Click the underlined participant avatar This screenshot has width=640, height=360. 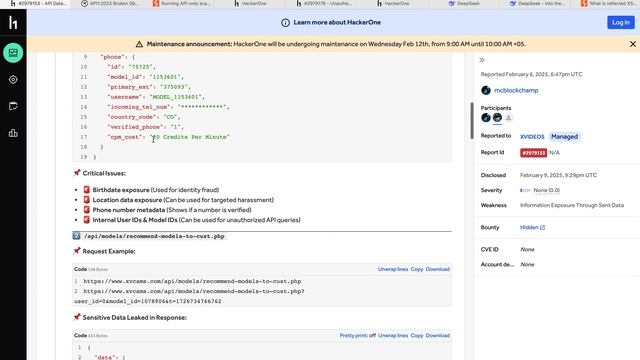pos(497,118)
